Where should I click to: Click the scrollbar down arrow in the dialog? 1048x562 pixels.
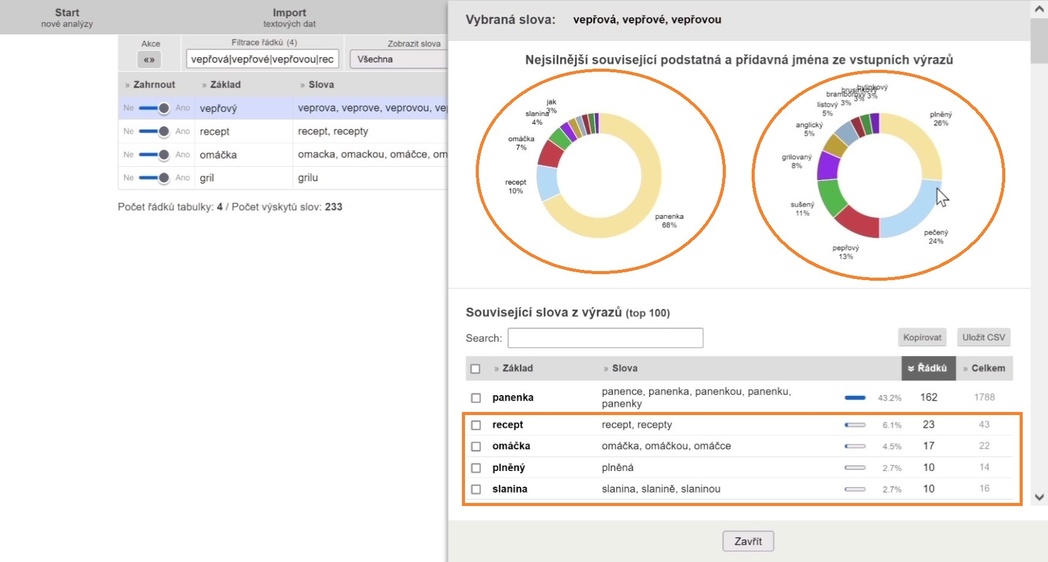click(x=1039, y=497)
